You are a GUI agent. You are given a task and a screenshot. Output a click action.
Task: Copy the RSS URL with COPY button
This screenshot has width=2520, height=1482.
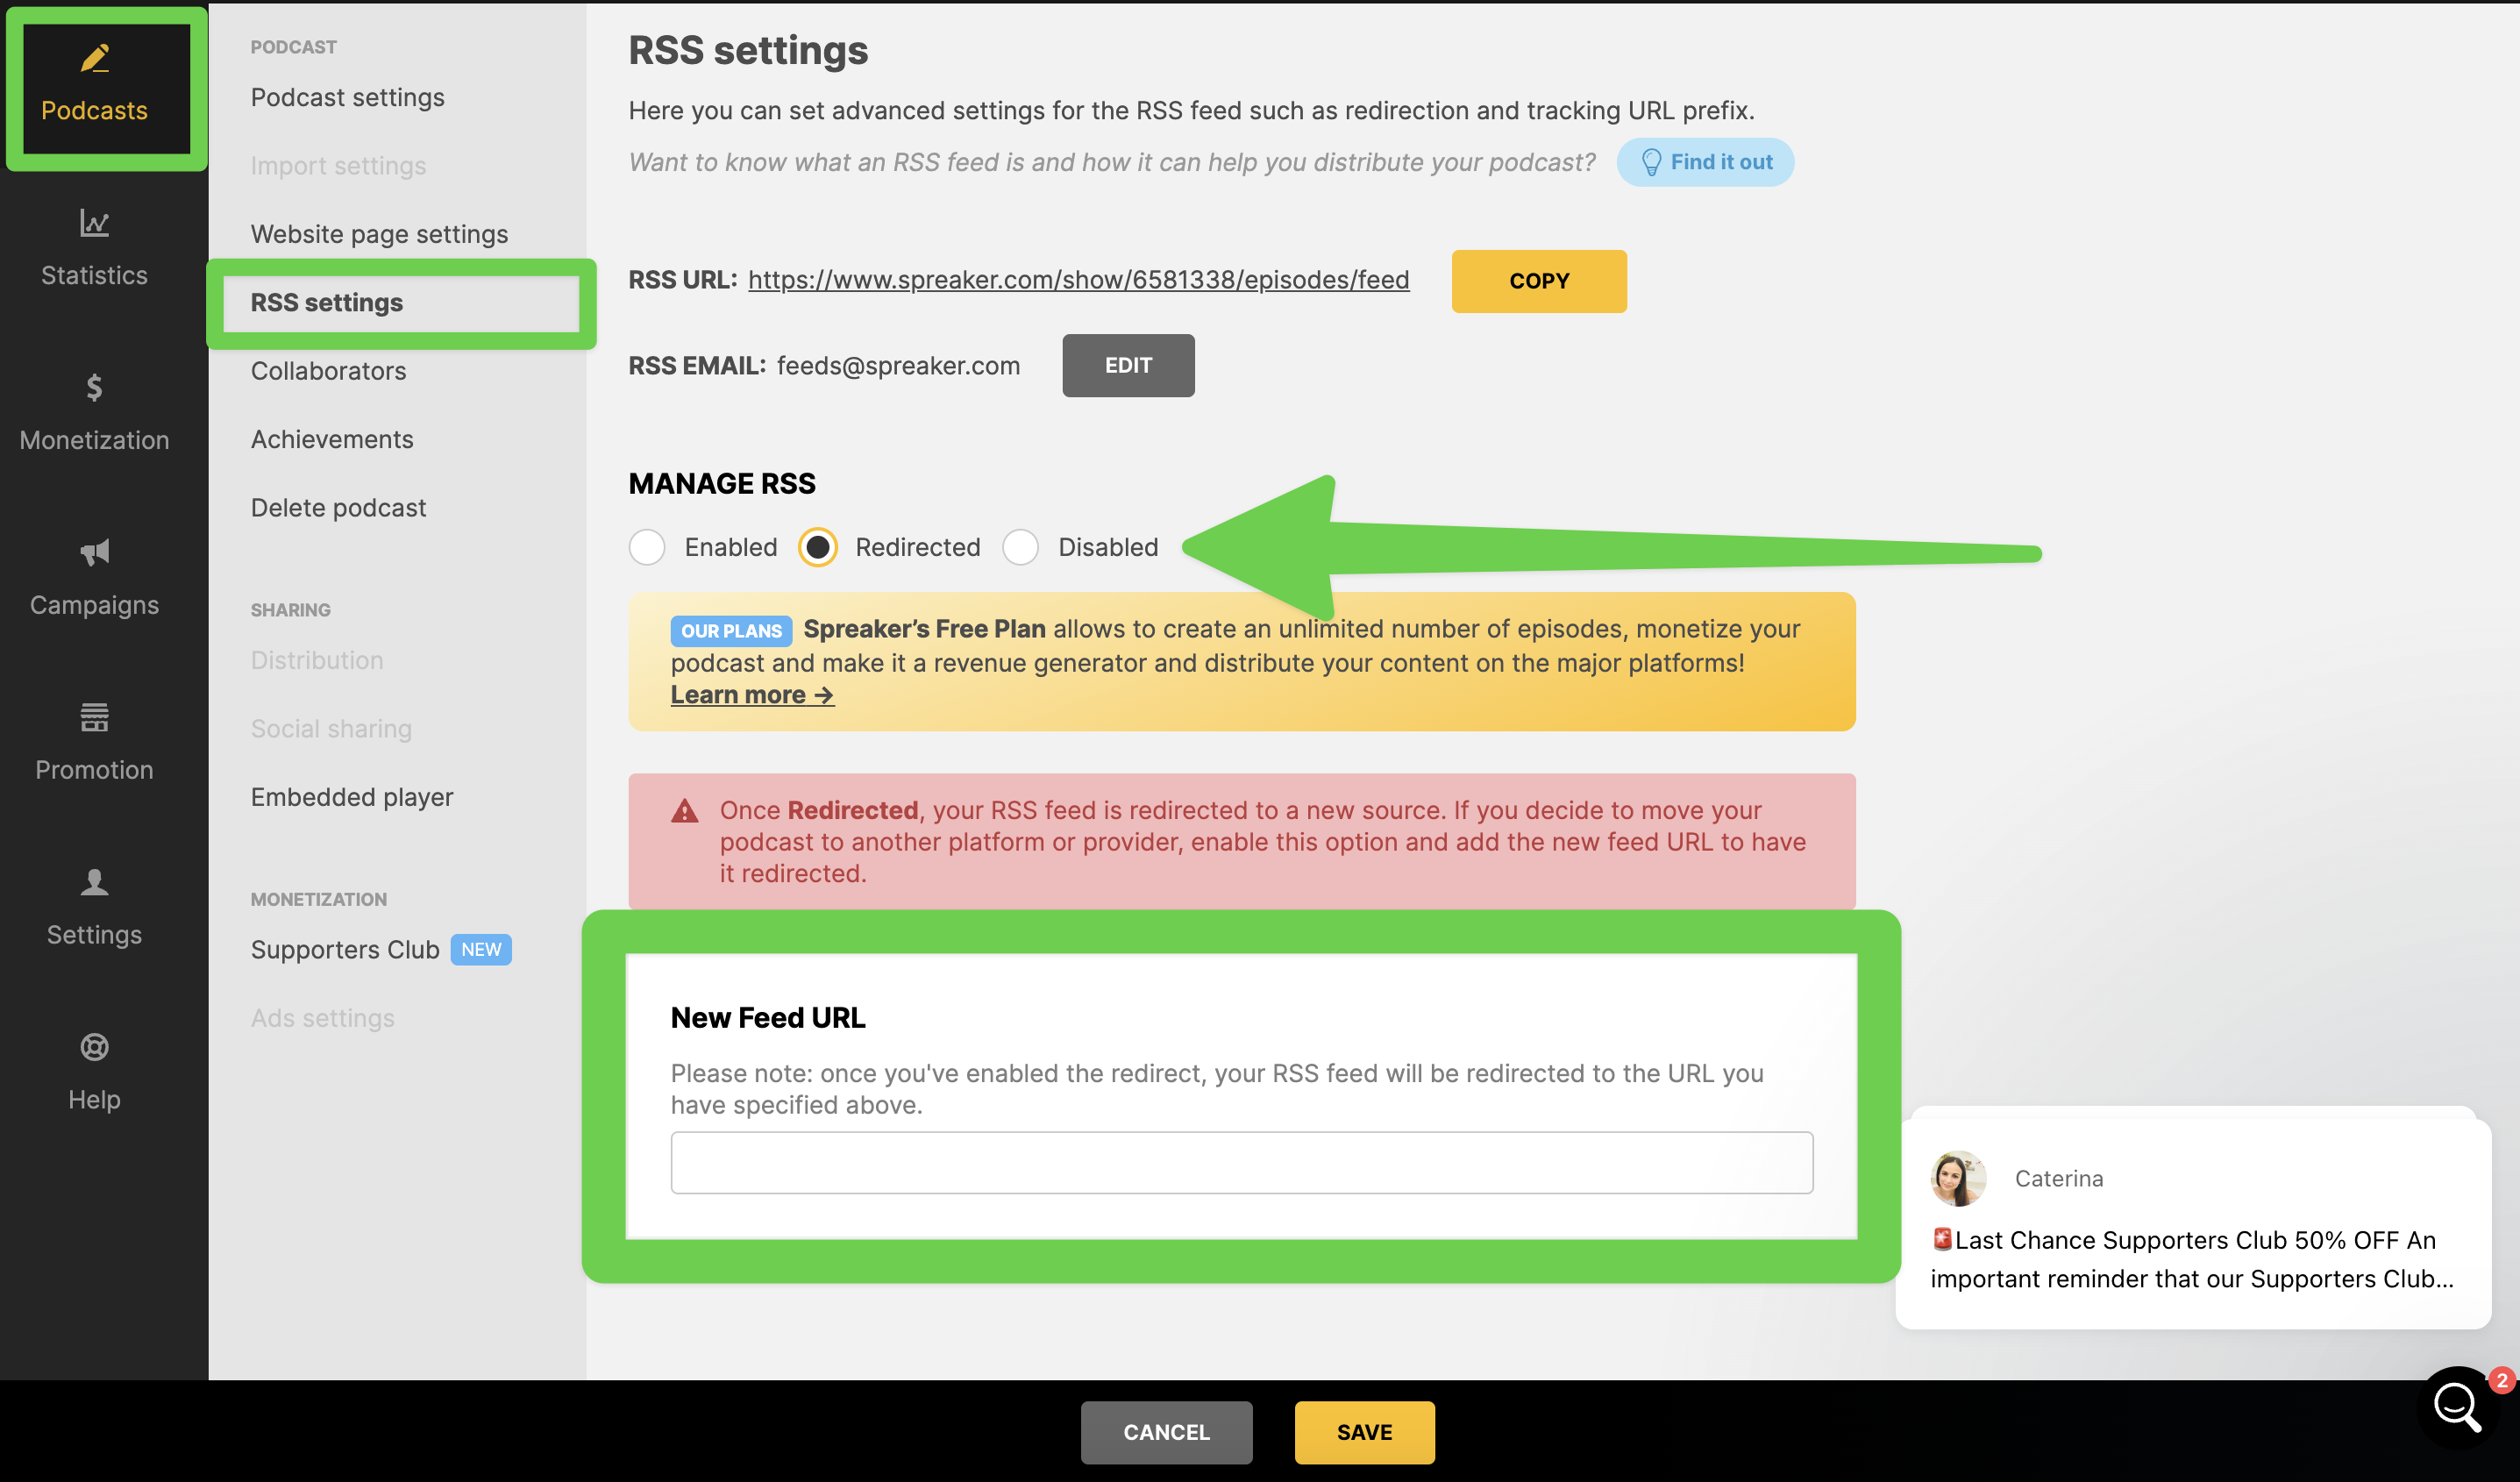[1538, 281]
